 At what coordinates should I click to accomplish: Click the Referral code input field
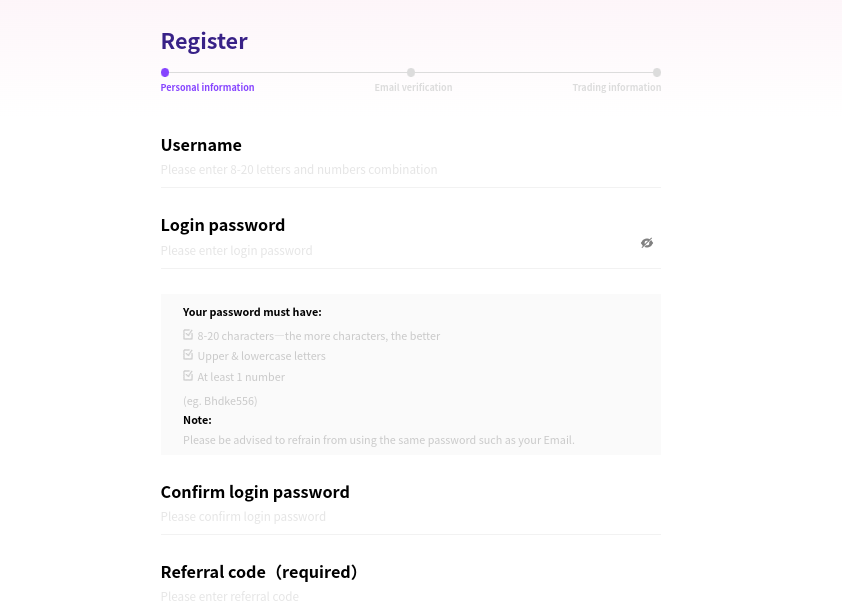click(x=411, y=597)
